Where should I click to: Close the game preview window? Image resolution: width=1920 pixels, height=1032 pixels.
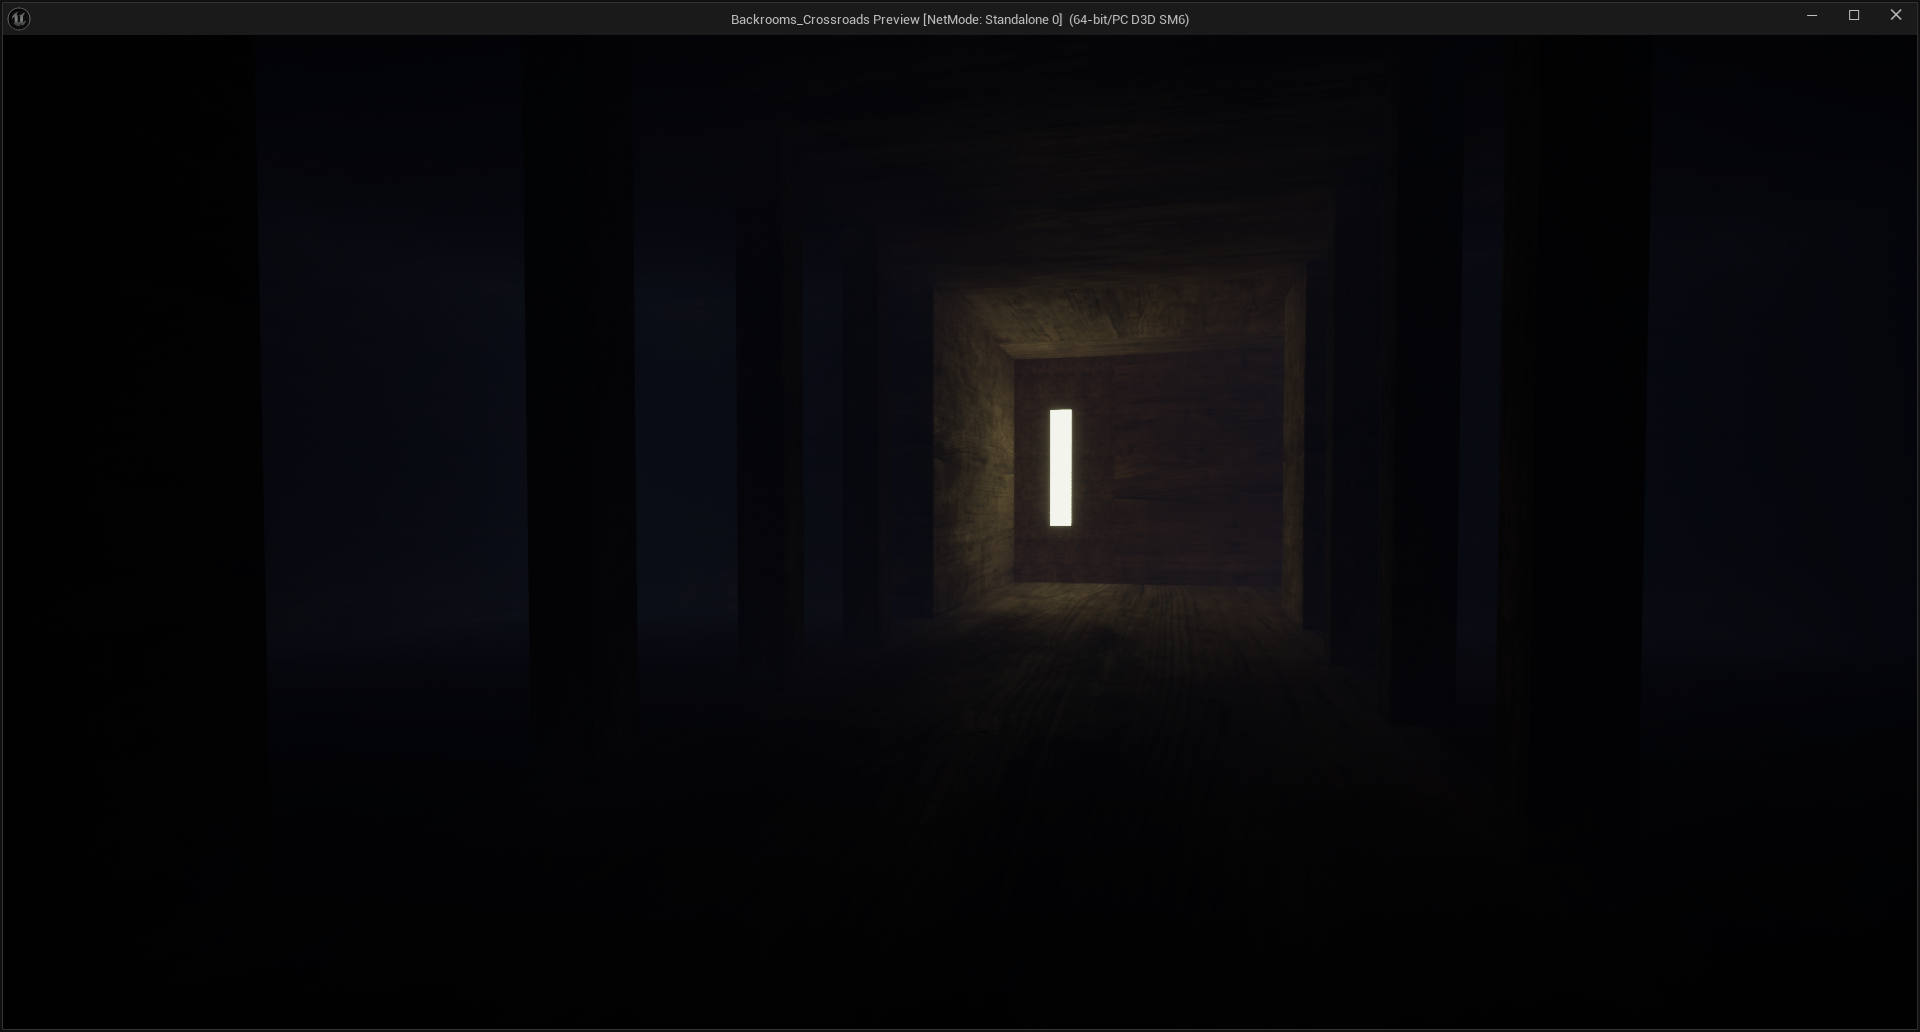(x=1895, y=16)
